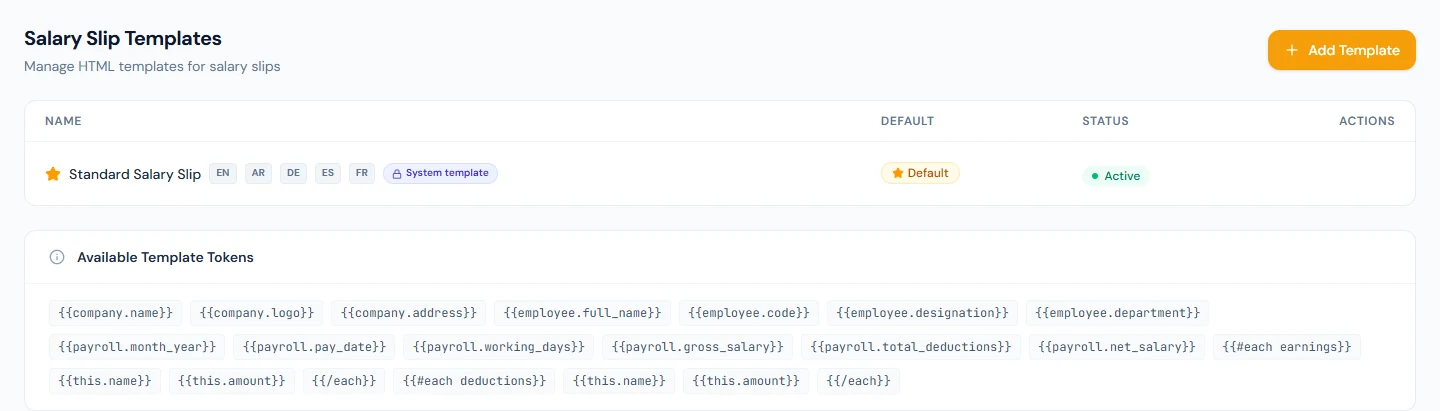This screenshot has width=1440, height=411.
Task: Click the Salary Slip Templates heading
Action: pyautogui.click(x=123, y=39)
